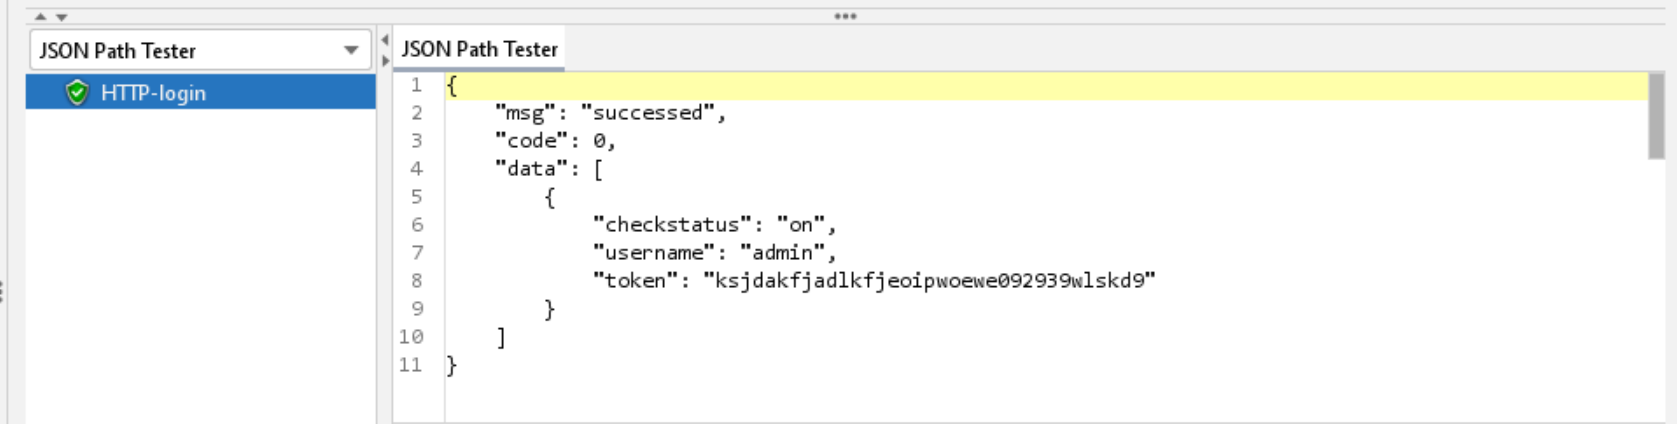
Task: Click the token value string
Action: (929, 281)
